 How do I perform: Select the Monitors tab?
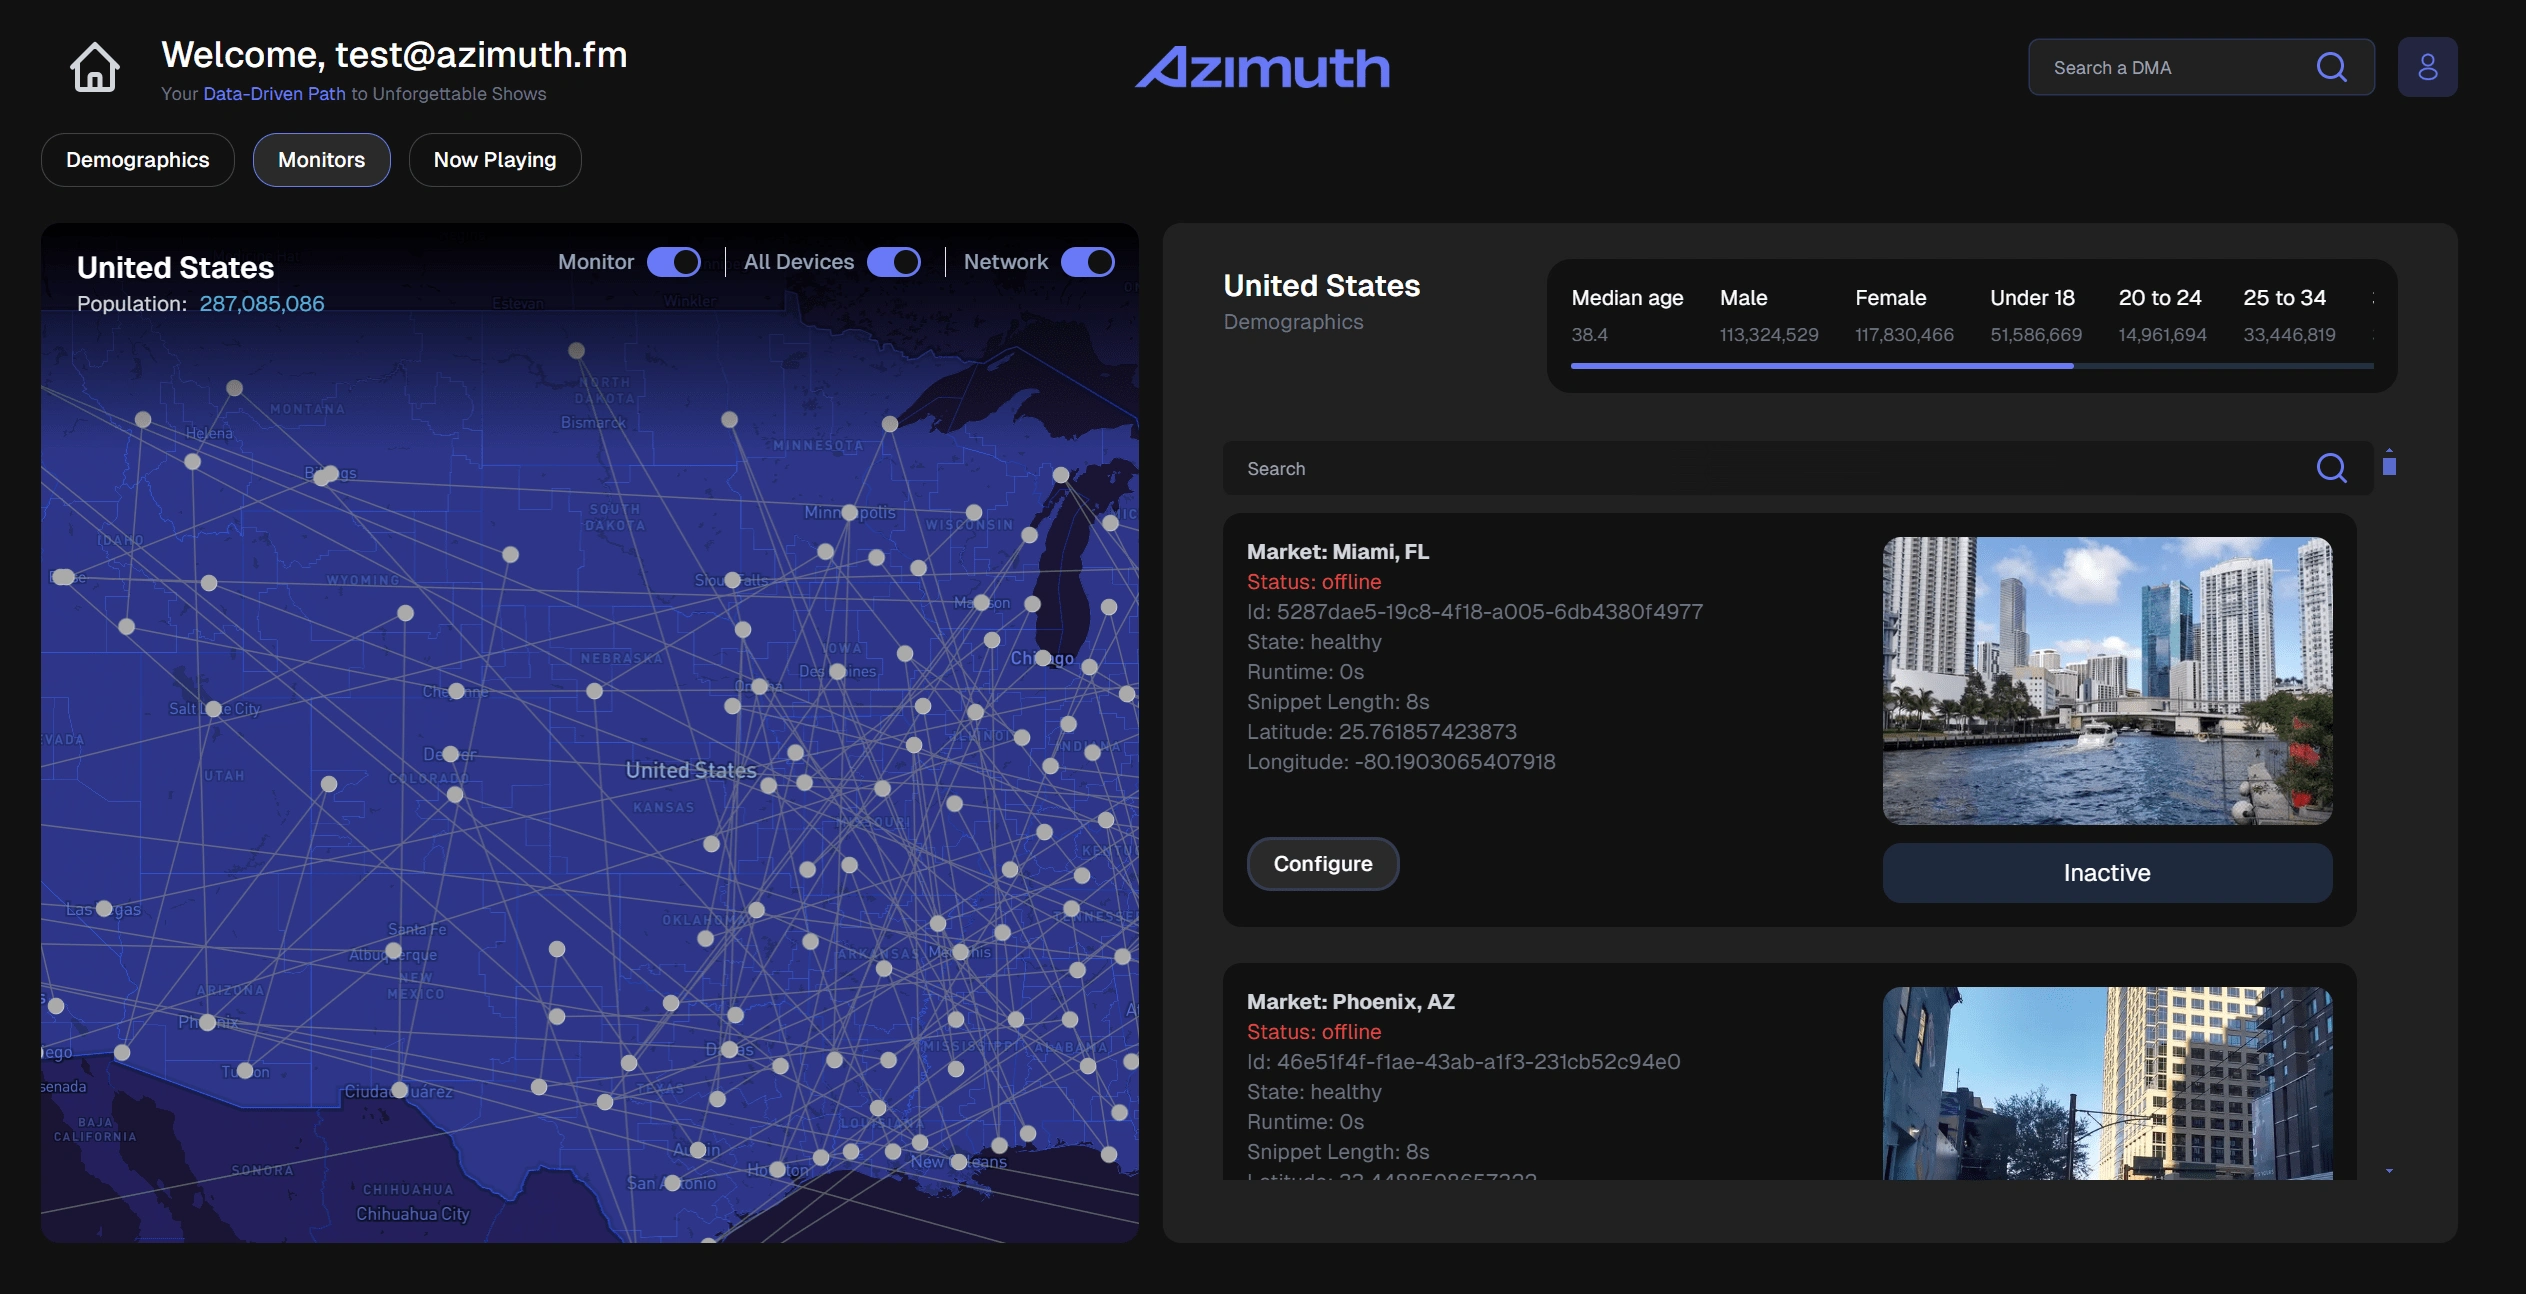point(321,160)
